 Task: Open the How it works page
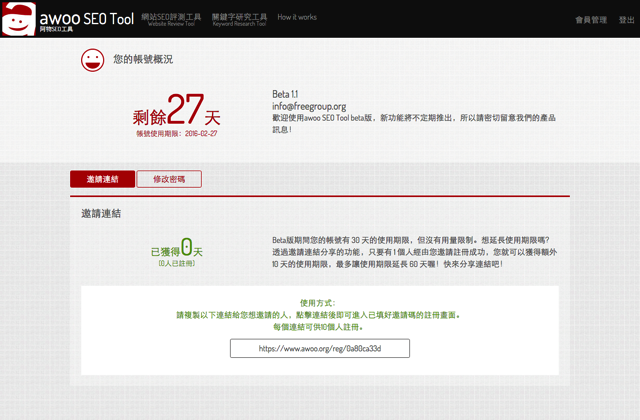[297, 17]
